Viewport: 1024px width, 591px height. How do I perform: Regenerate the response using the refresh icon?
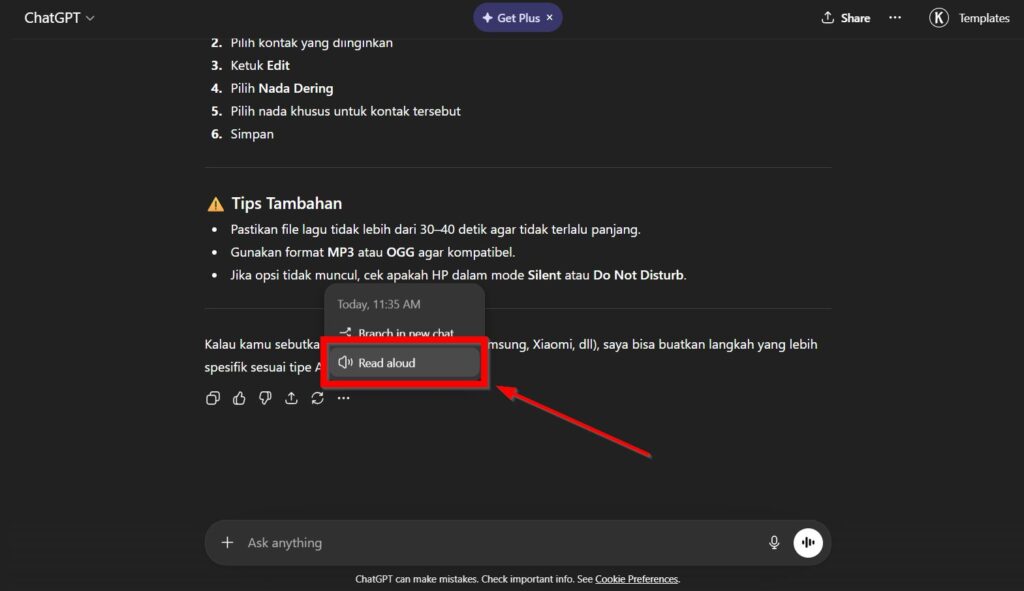coord(317,398)
